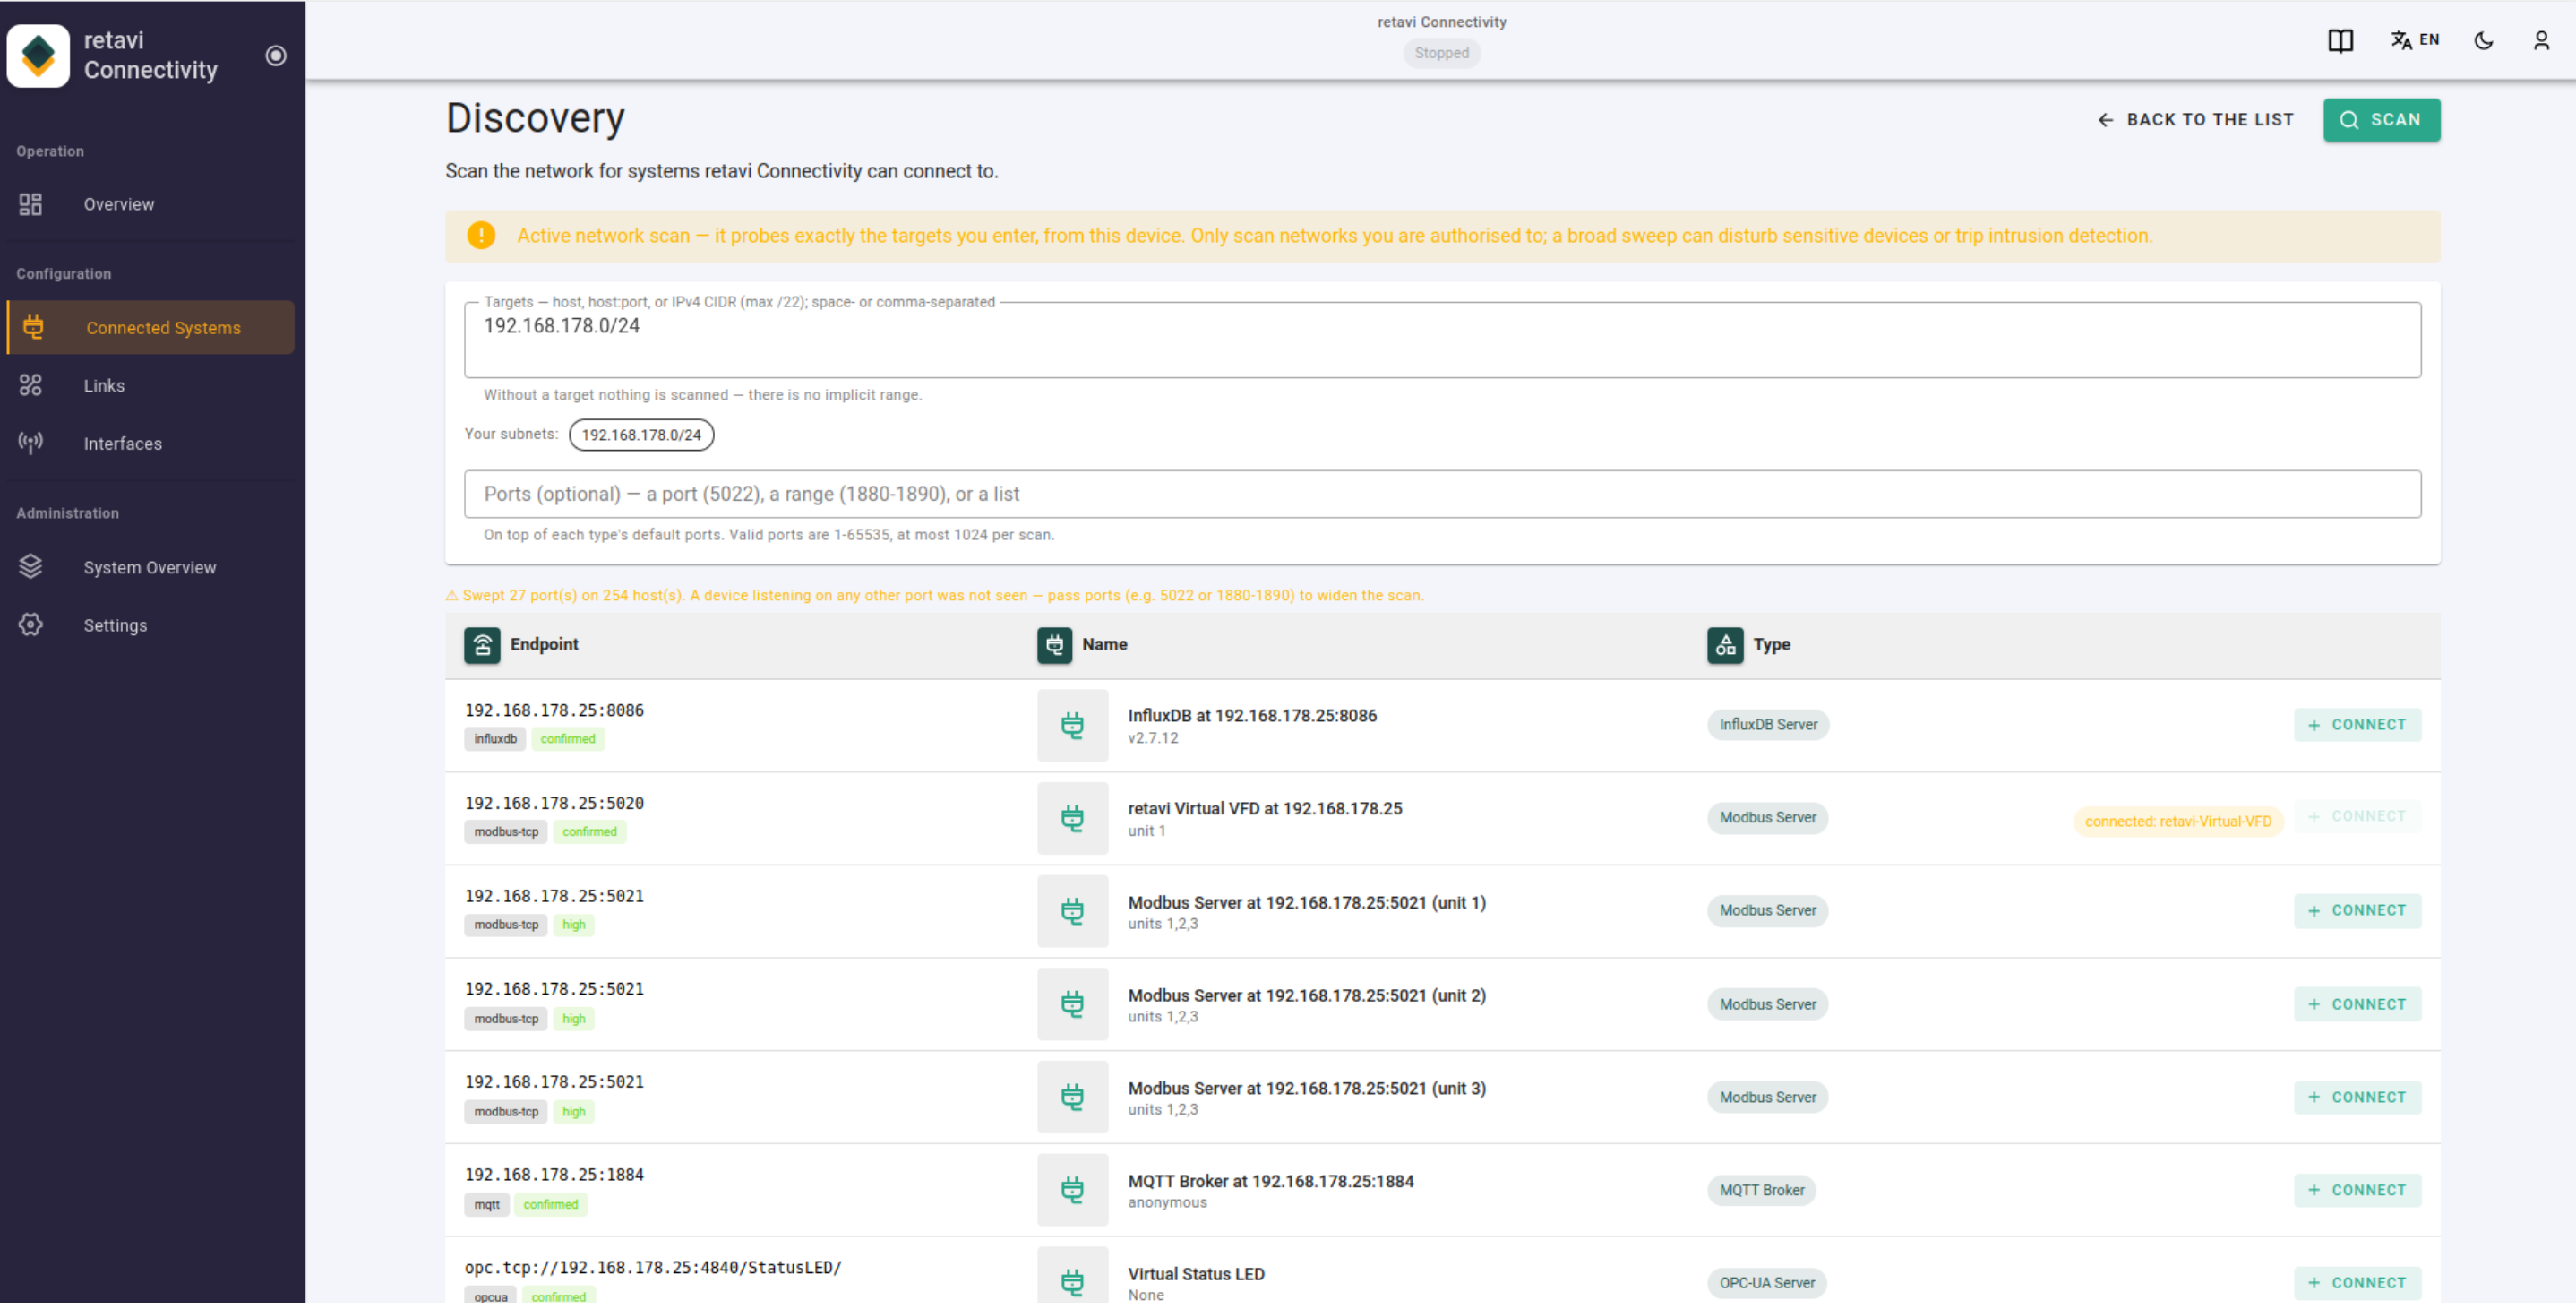Open the EN language selector
This screenshot has height=1309, width=2576.
click(x=2415, y=40)
